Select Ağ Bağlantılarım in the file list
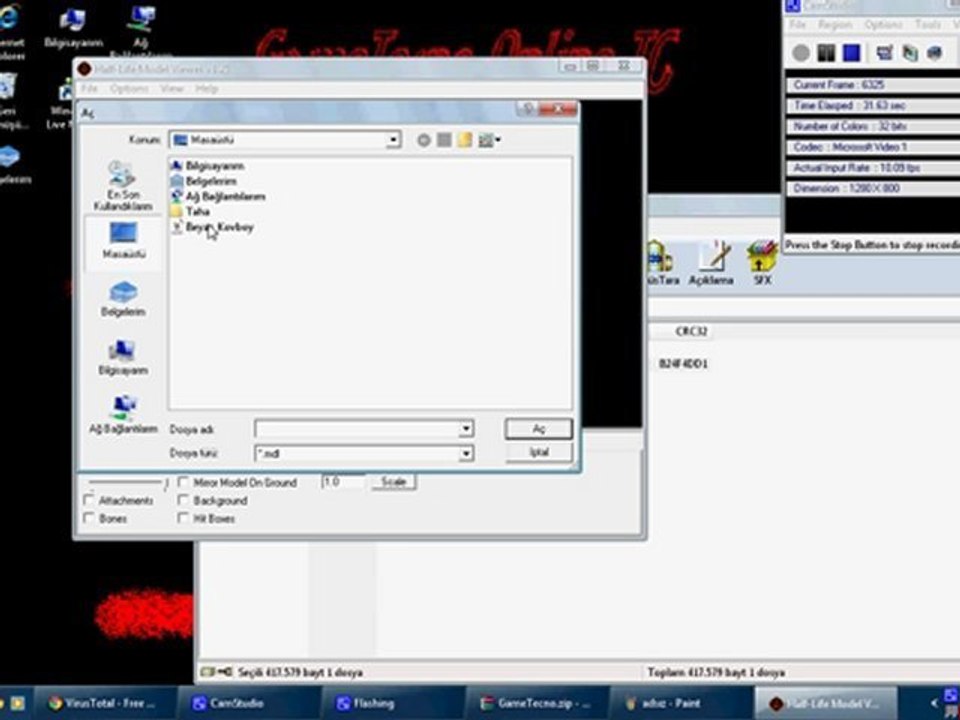The width and height of the screenshot is (960, 720). (x=219, y=197)
